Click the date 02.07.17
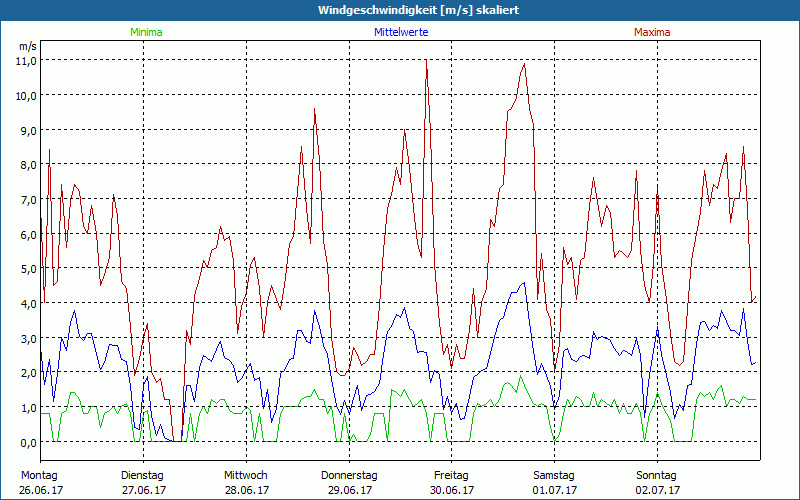The image size is (800, 500). 658,490
